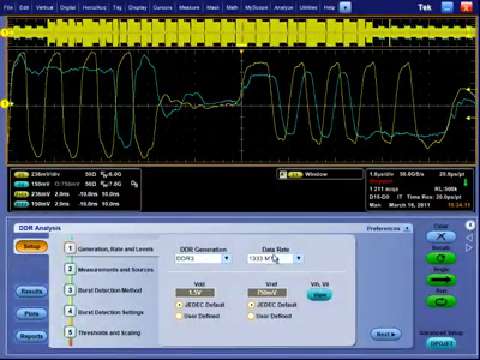Viewport: 480px width, 360px height.
Task: Click the green Run button
Action: click(x=441, y=302)
